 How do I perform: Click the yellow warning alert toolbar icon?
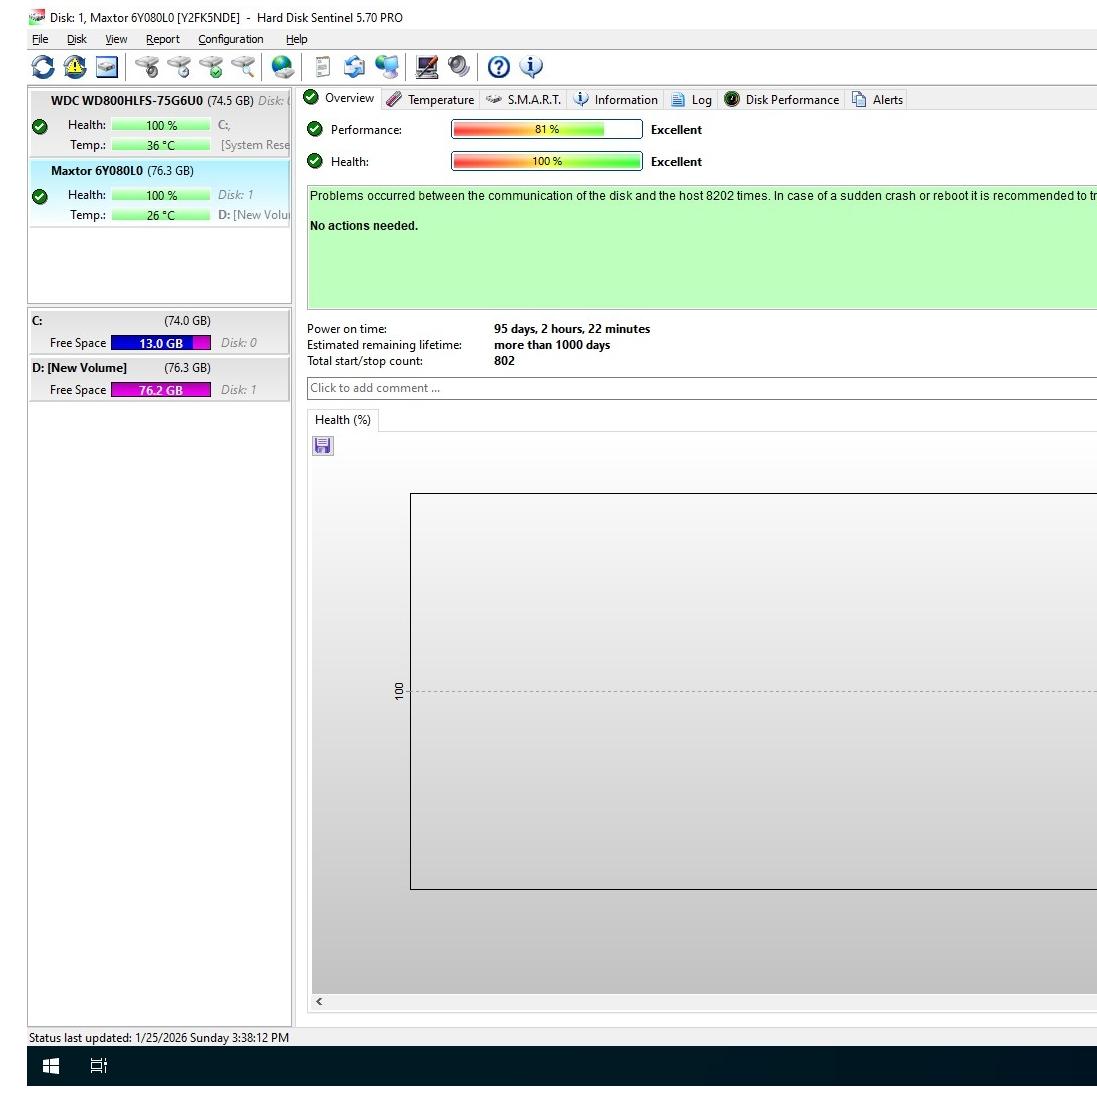(x=75, y=67)
